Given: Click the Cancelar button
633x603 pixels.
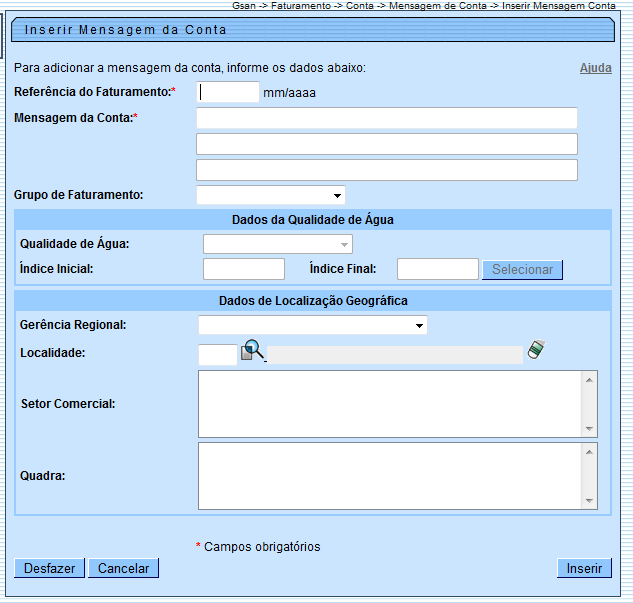Looking at the screenshot, I should [123, 568].
